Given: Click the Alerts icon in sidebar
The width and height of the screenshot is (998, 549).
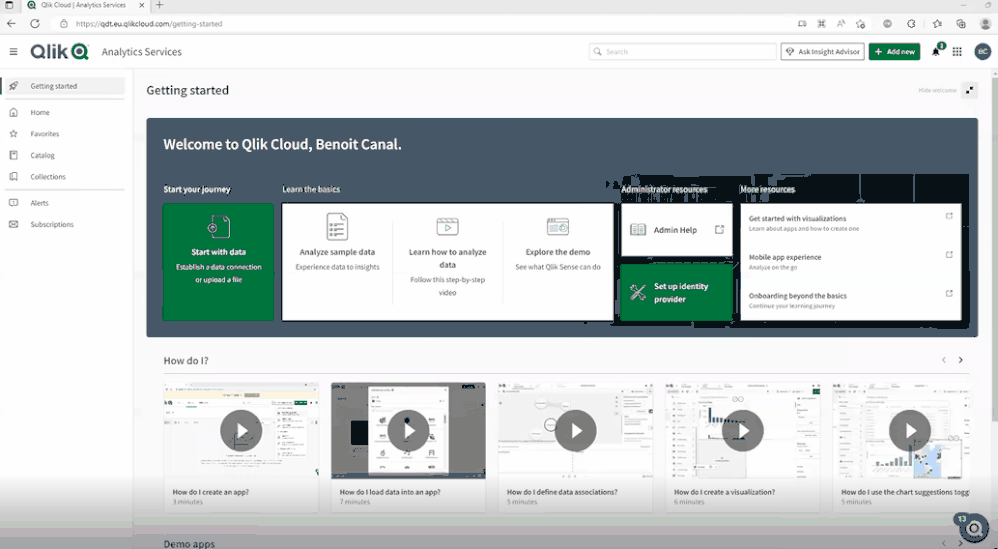Looking at the screenshot, I should pos(13,203).
